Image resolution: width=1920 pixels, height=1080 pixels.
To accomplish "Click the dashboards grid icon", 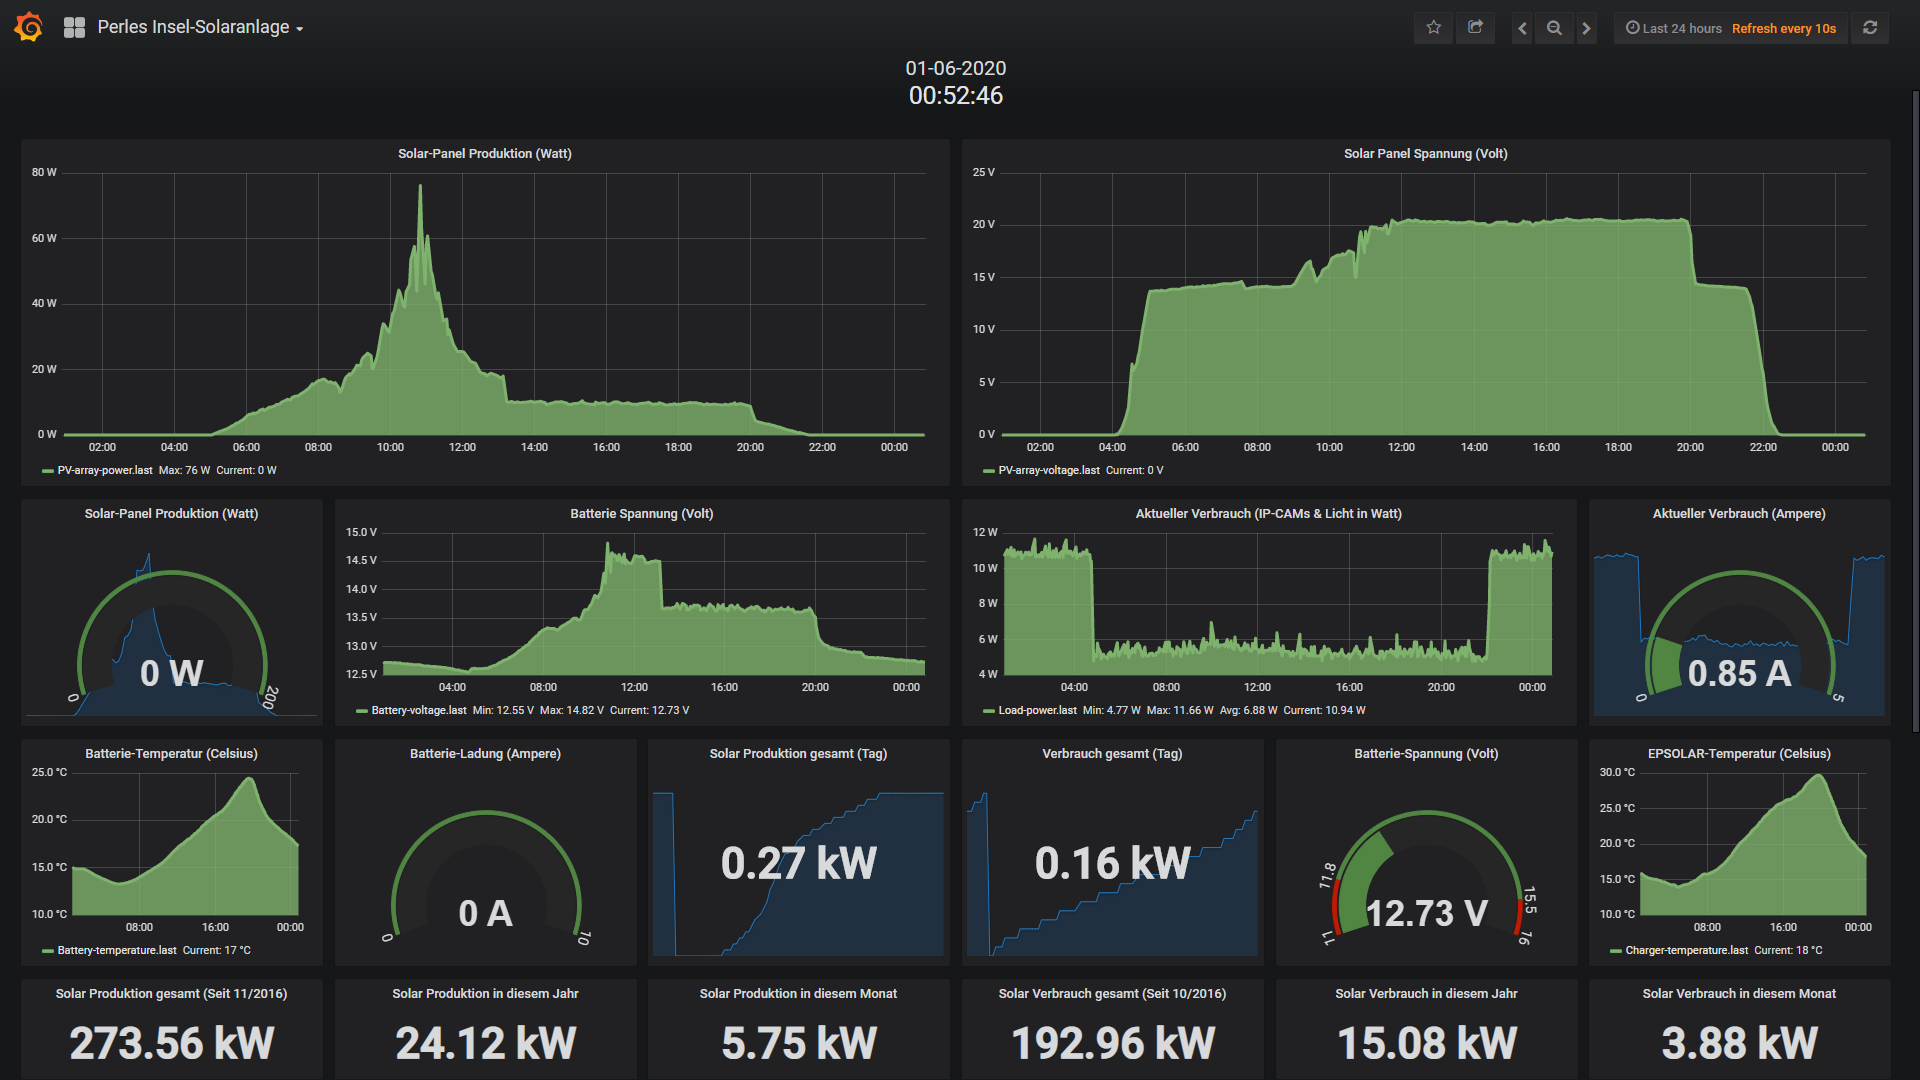I will pyautogui.click(x=74, y=28).
